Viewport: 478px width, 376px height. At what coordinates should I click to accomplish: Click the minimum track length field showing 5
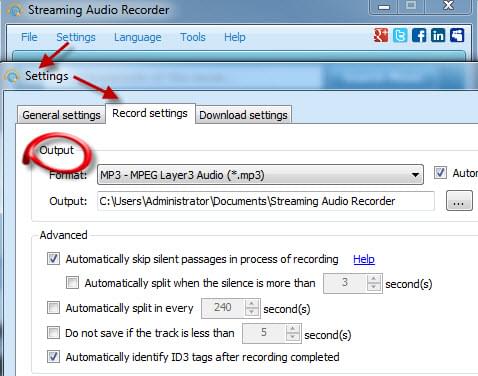point(264,333)
